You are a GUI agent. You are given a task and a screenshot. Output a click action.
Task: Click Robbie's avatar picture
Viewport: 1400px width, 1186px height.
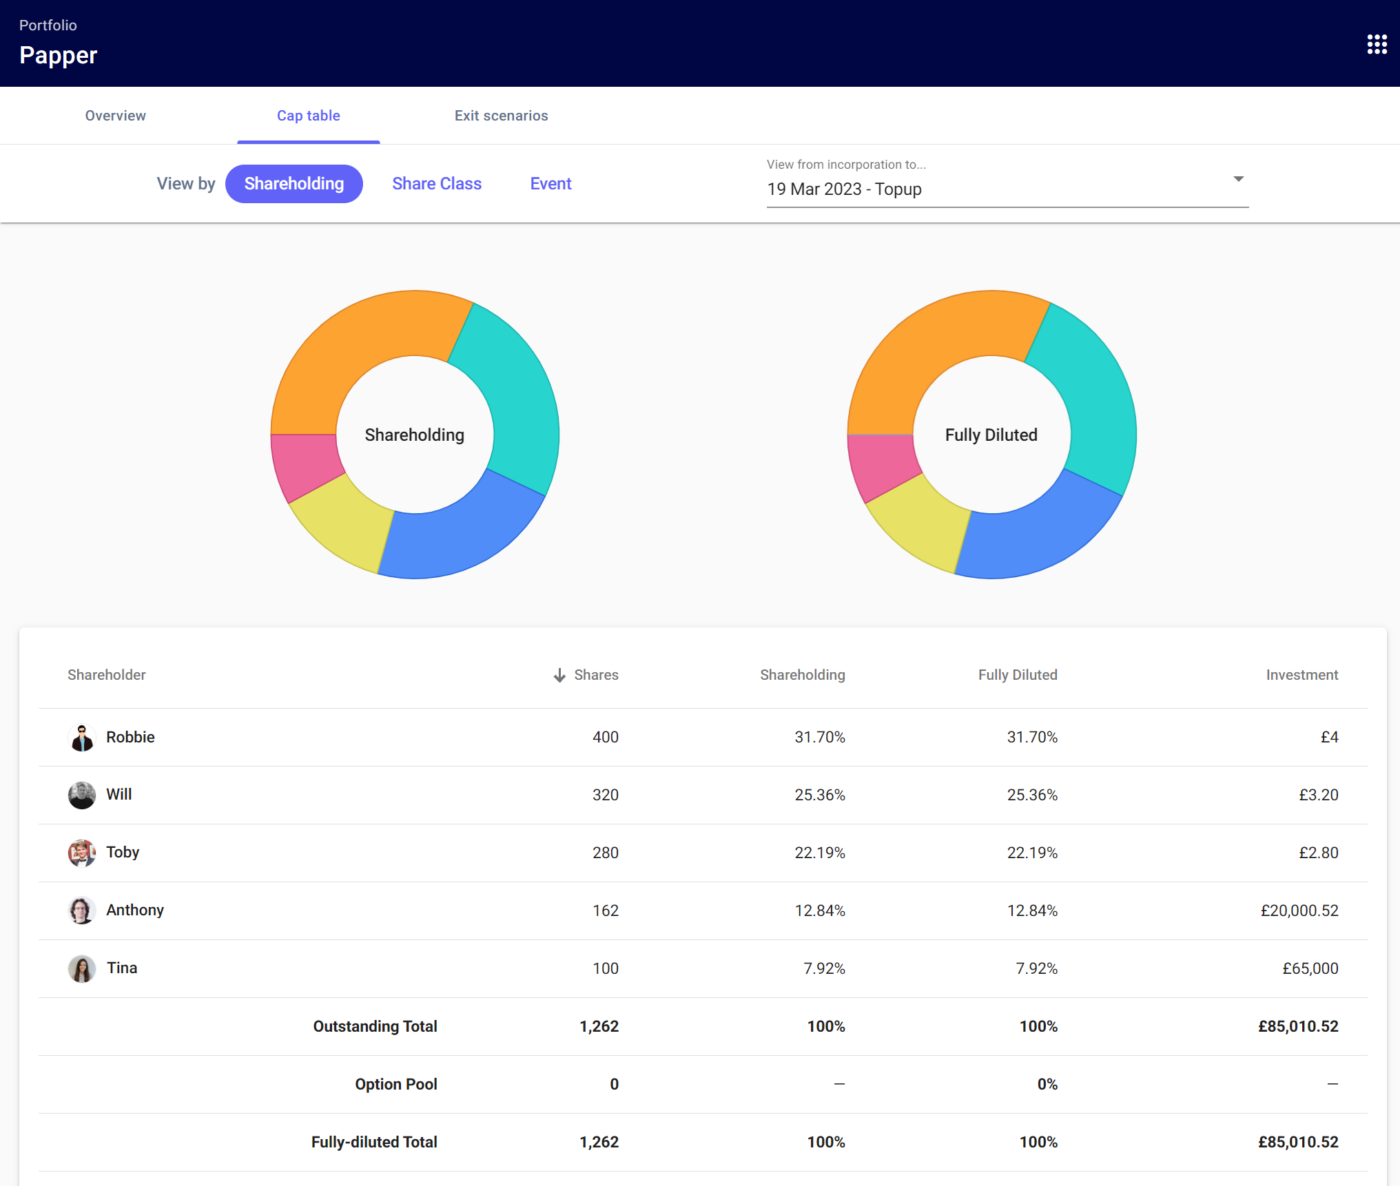pyautogui.click(x=82, y=737)
